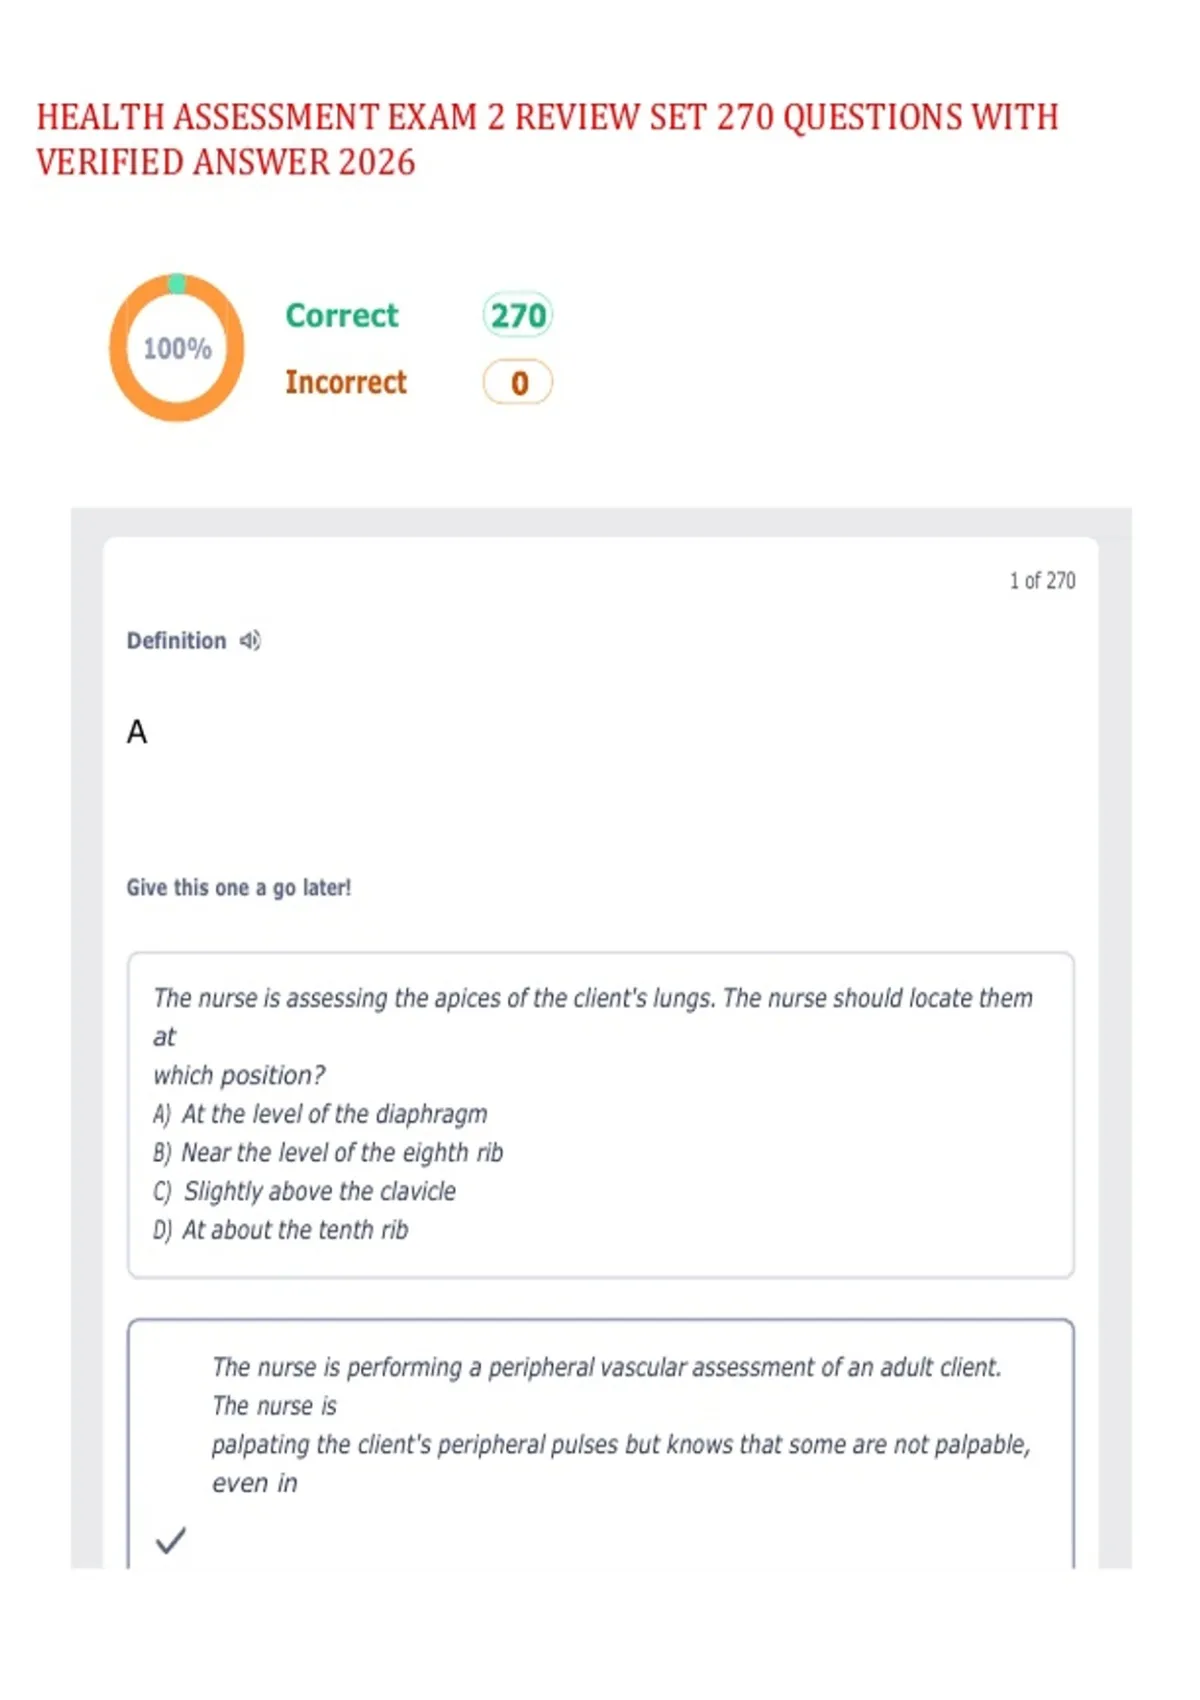Click the 1 of 270 counter
1200x1700 pixels.
tap(1042, 581)
